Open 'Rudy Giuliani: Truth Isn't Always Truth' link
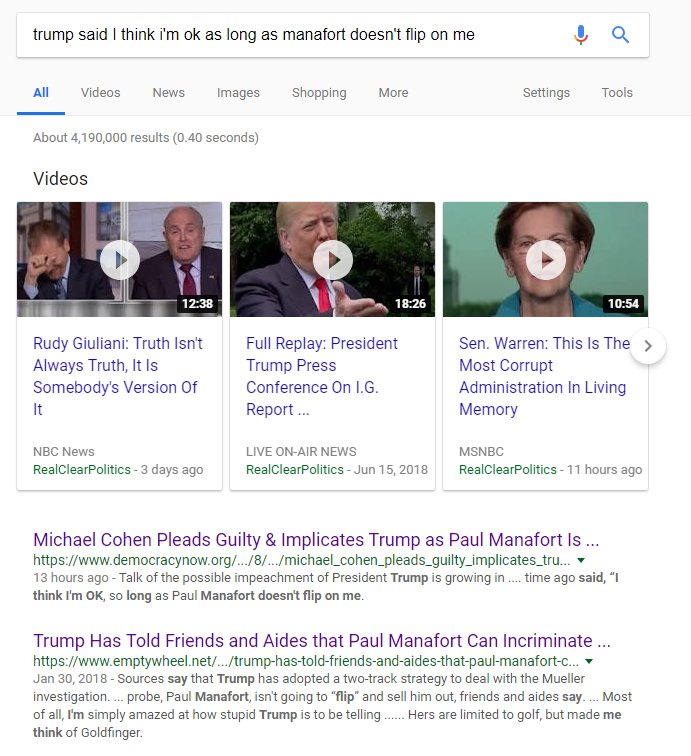This screenshot has width=691, height=756. pyautogui.click(x=118, y=376)
